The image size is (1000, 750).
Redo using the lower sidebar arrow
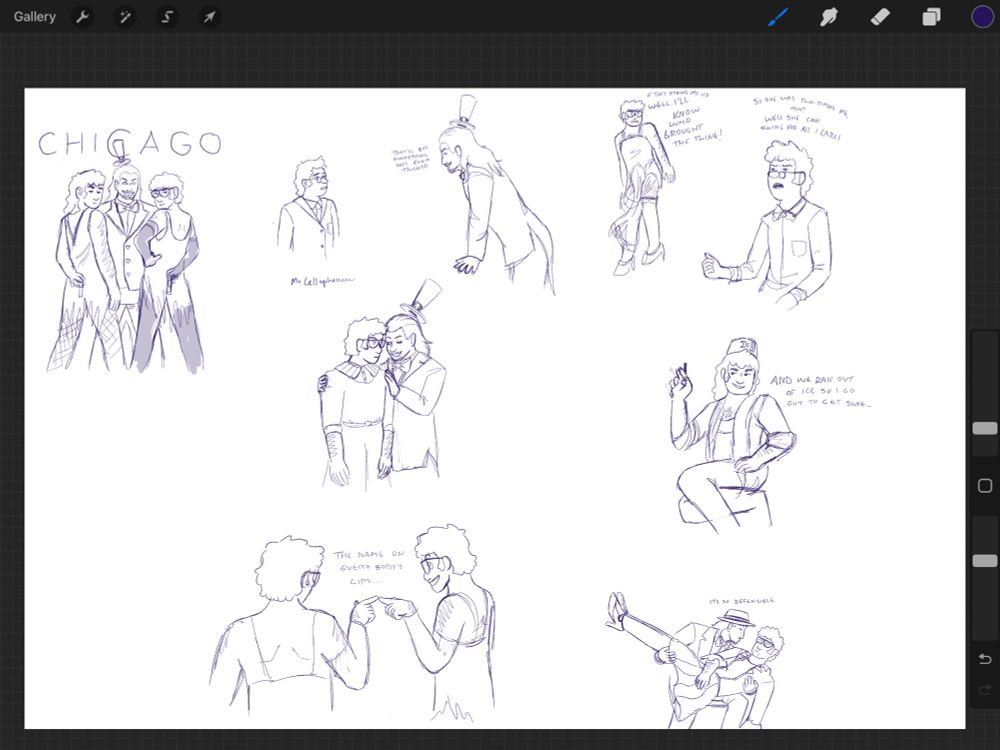pyautogui.click(x=985, y=689)
